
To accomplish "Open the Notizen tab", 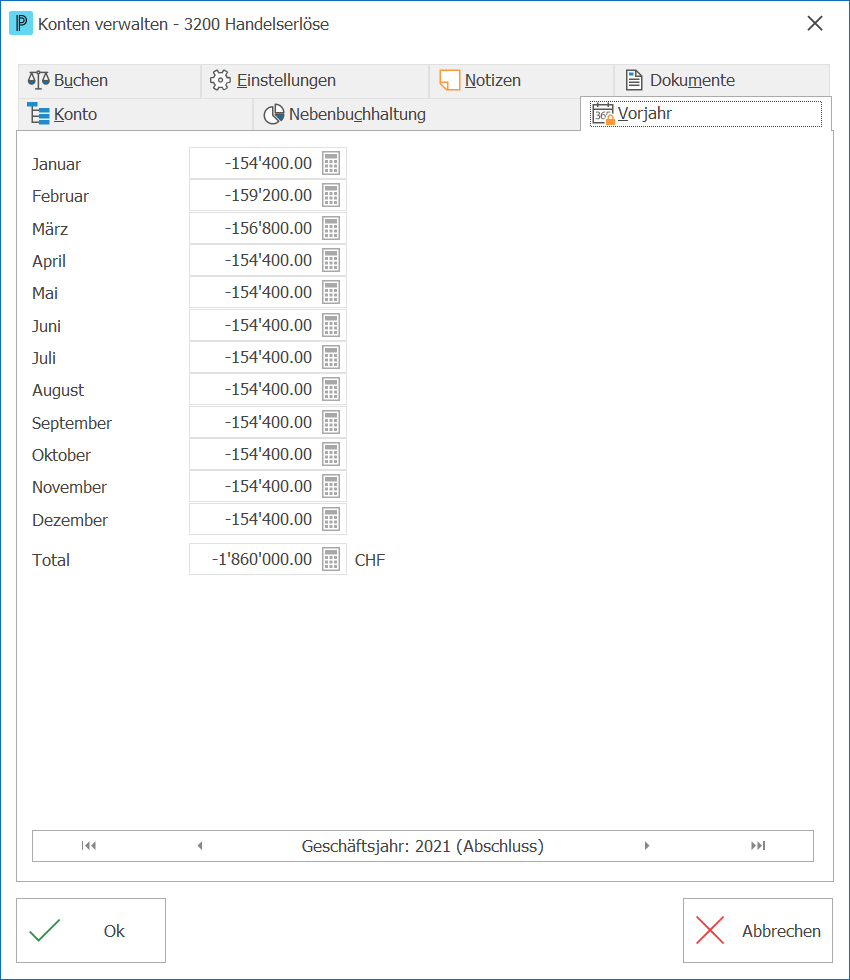I will tap(521, 81).
